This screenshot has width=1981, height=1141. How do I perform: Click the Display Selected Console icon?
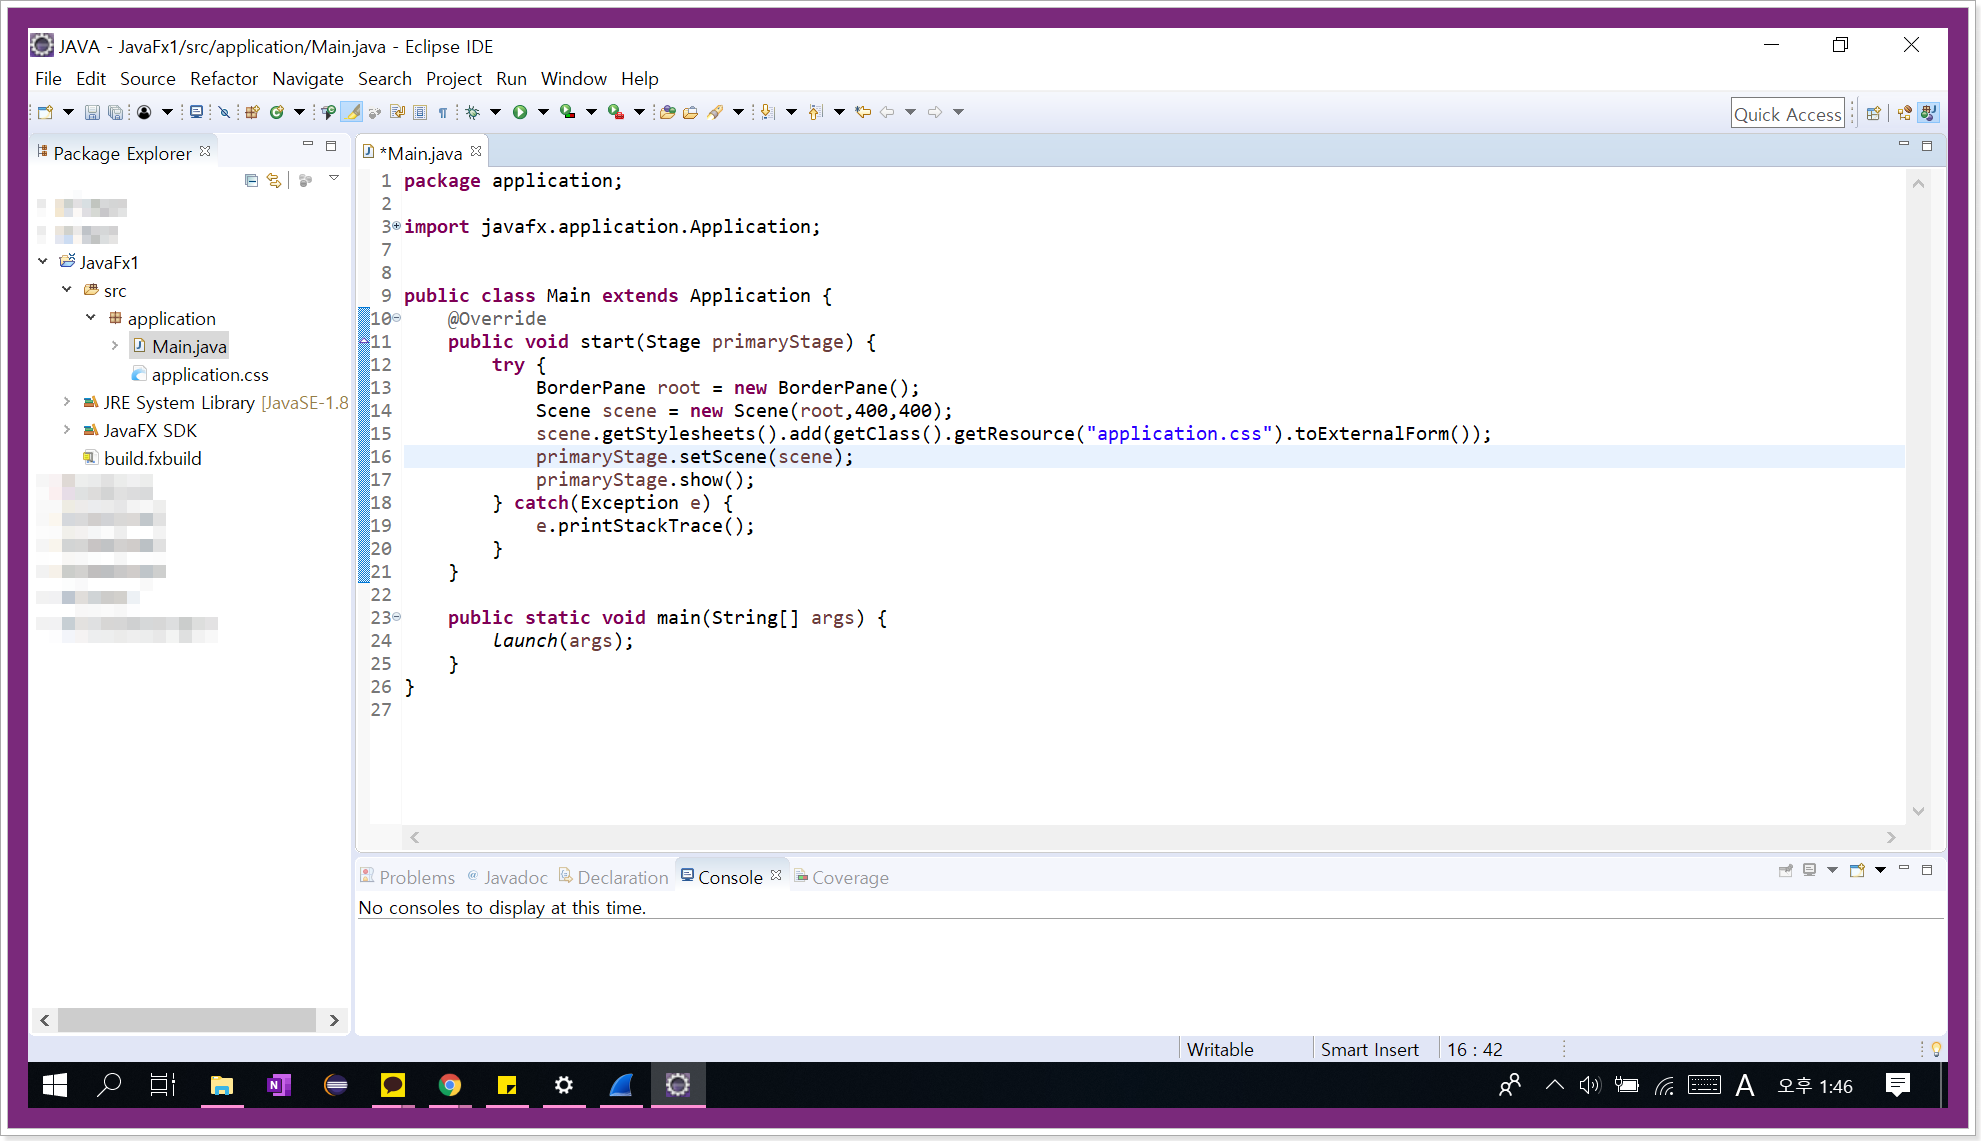pyautogui.click(x=1809, y=870)
